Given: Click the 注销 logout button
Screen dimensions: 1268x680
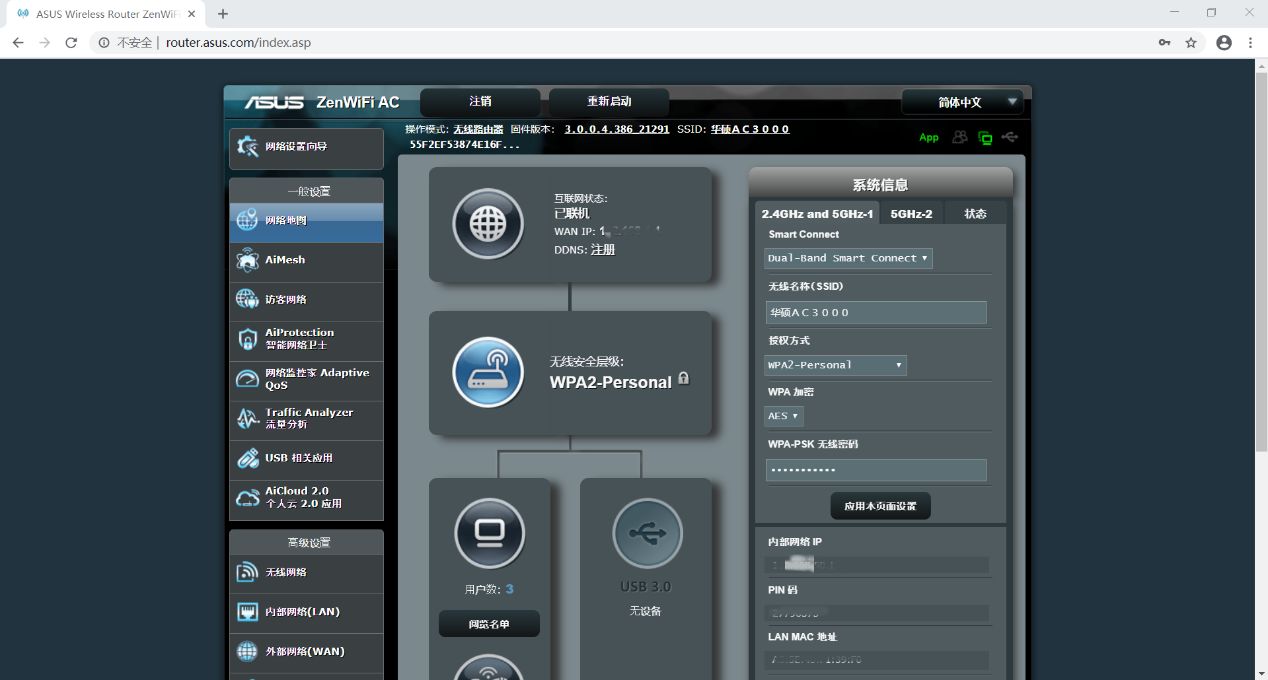Looking at the screenshot, I should [x=480, y=102].
